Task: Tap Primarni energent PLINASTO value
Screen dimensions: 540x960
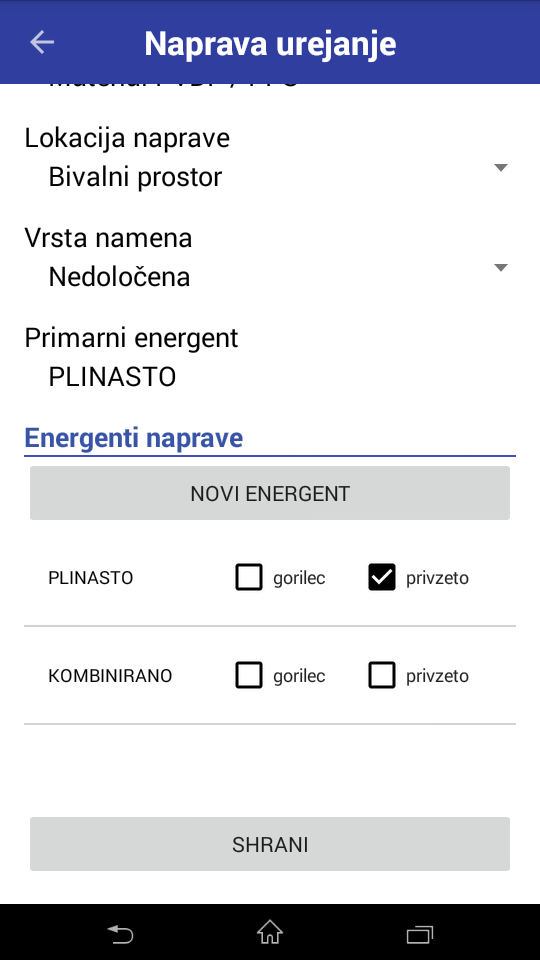Action: (x=112, y=377)
